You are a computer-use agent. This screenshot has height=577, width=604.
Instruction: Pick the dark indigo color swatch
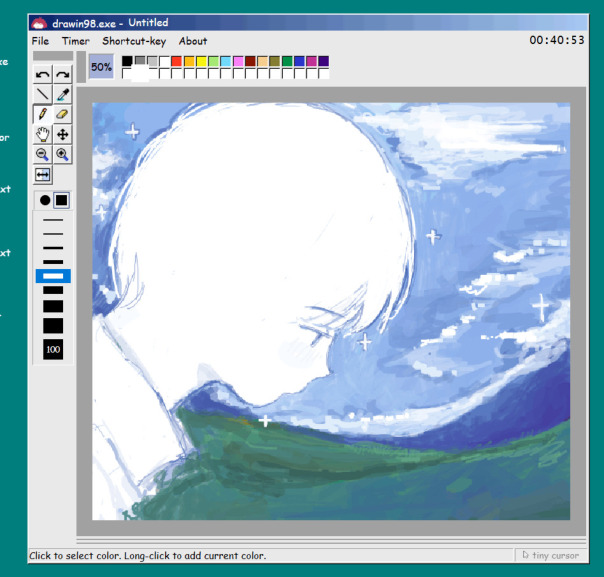pos(324,61)
